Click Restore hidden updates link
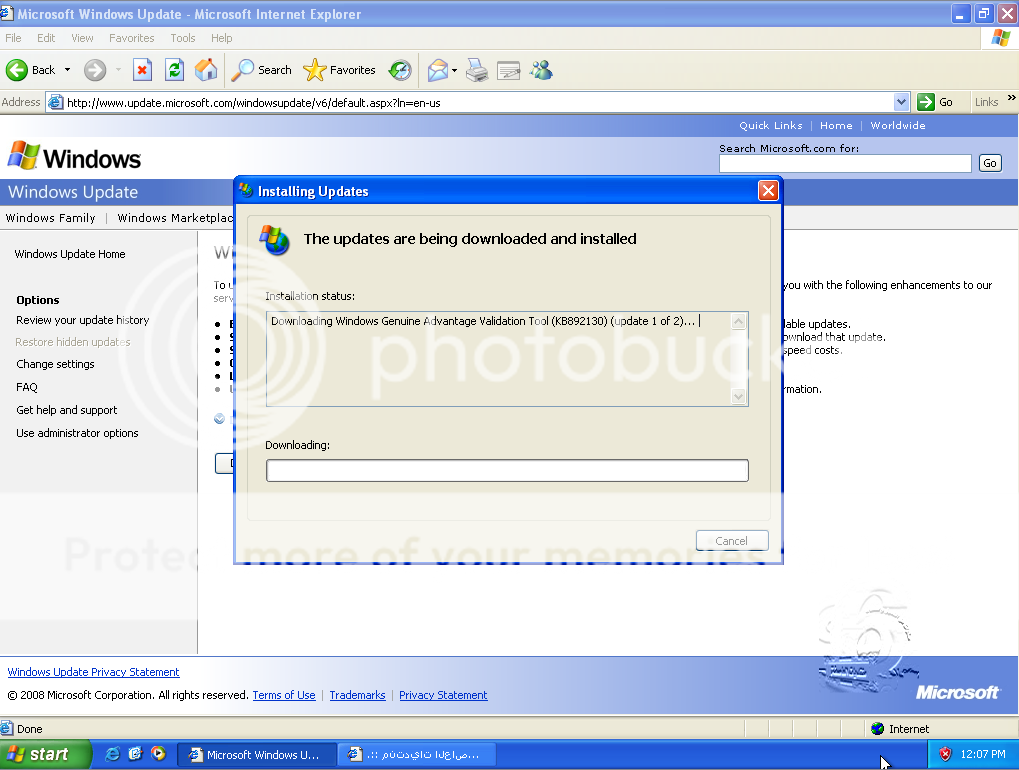This screenshot has width=1019, height=770. click(73, 342)
